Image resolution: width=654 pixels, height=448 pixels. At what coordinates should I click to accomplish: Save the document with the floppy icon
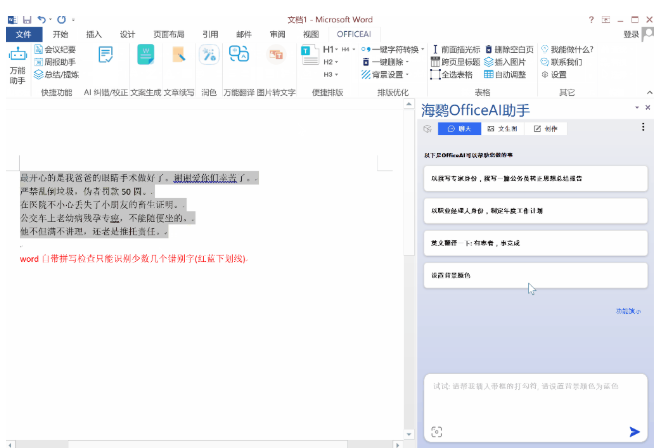(x=27, y=20)
